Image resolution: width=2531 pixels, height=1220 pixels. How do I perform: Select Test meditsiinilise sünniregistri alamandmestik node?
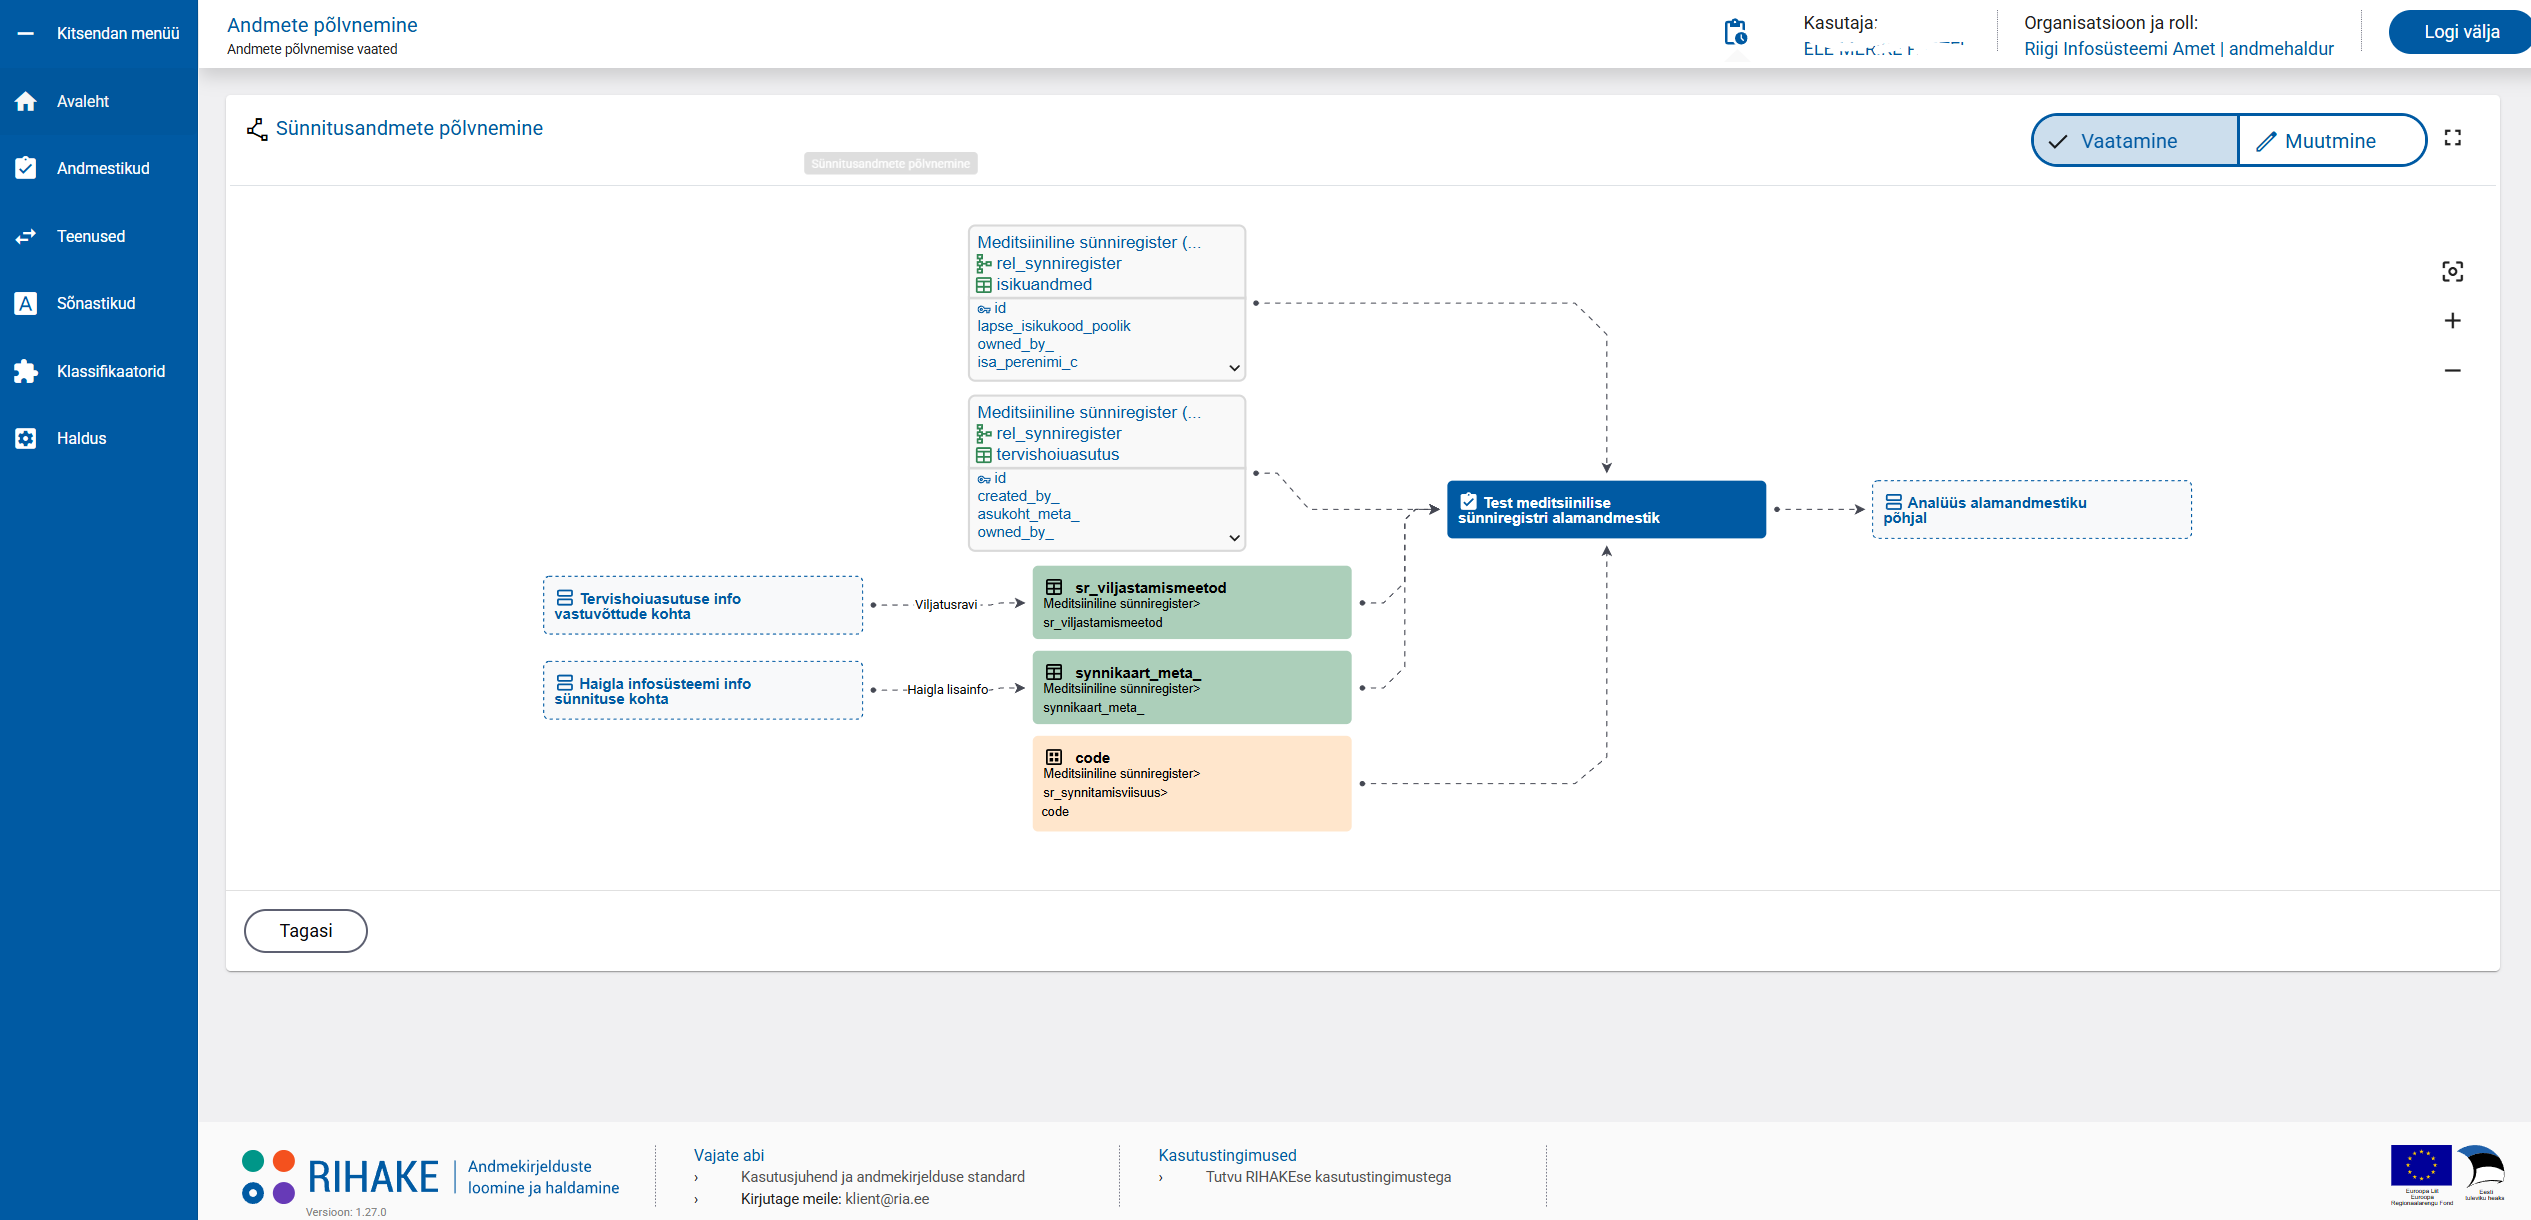coord(1605,510)
